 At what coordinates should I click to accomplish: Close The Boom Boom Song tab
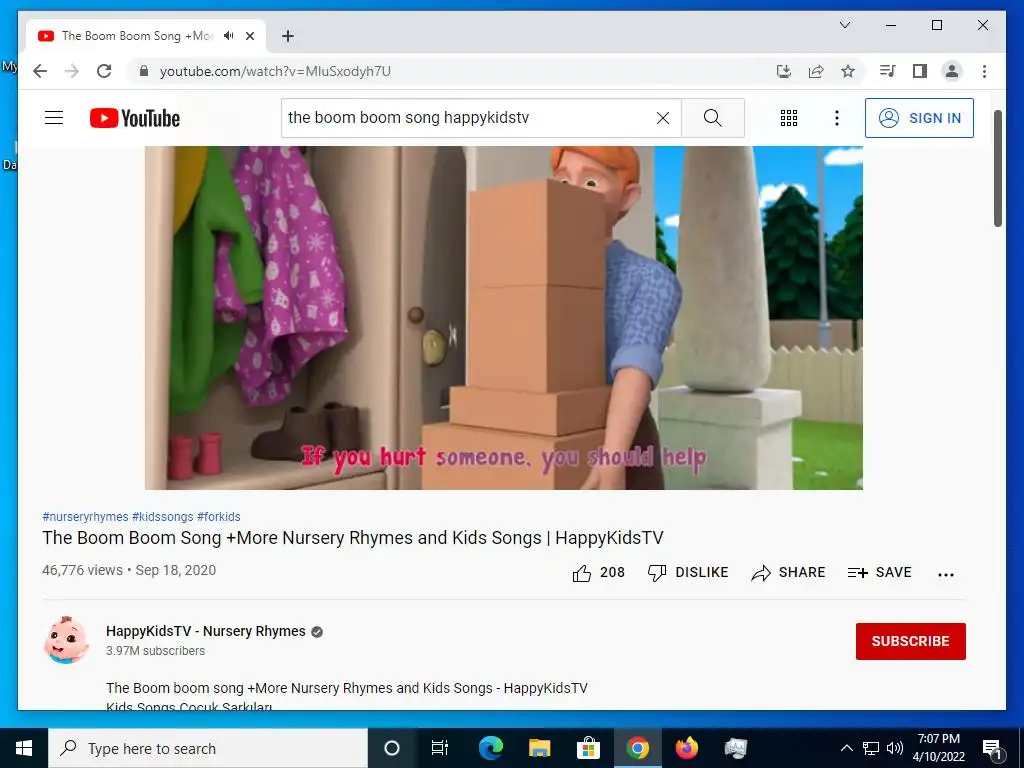point(249,36)
